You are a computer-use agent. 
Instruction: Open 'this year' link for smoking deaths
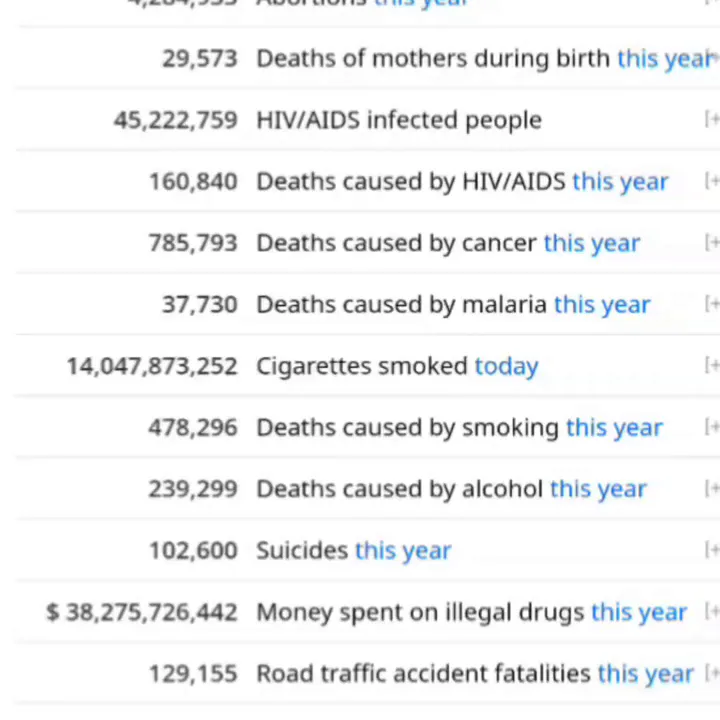point(614,428)
